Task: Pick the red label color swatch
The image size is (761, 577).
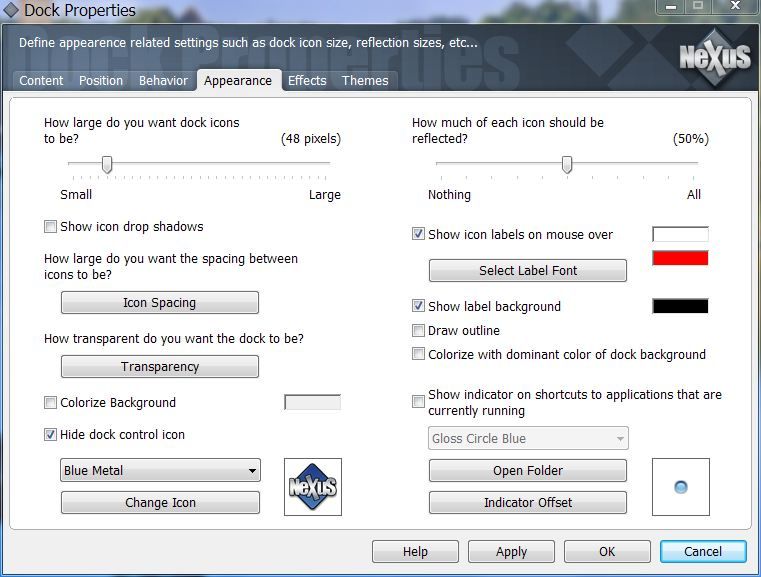Action: (x=680, y=259)
